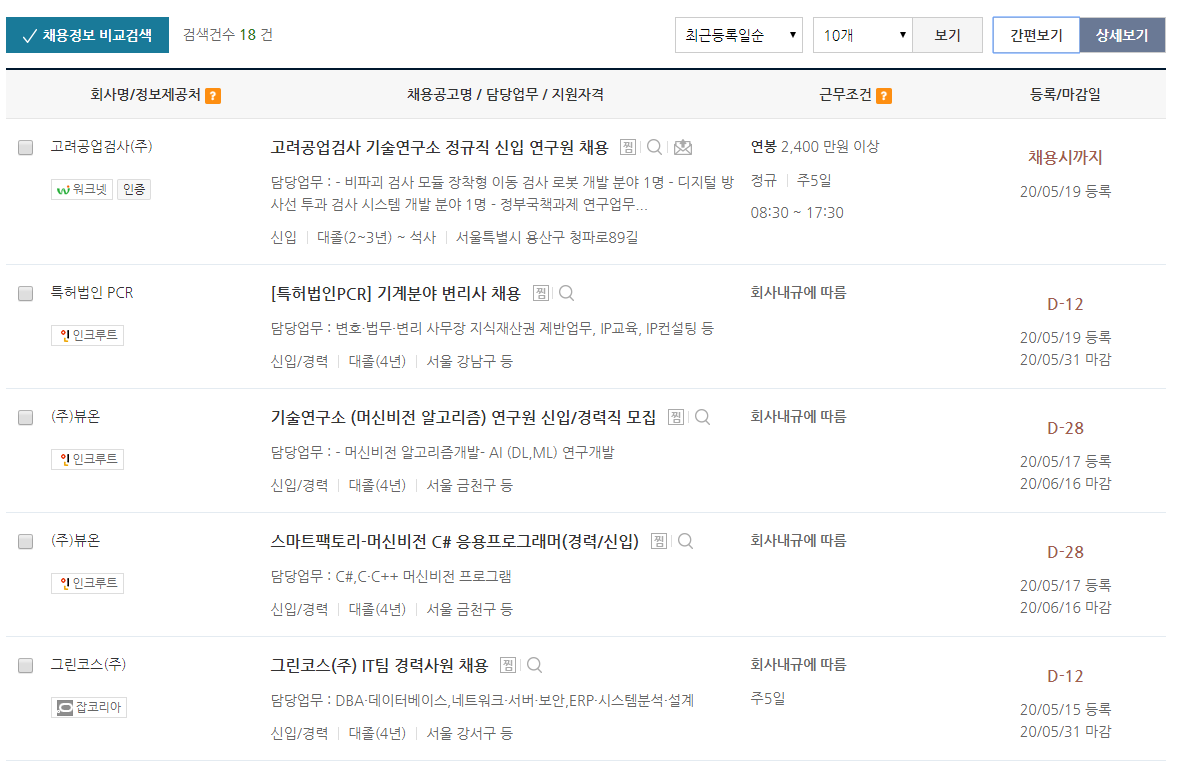Click the 서울 강남구 등 location text
The width and height of the screenshot is (1177, 768).
pyautogui.click(x=469, y=361)
